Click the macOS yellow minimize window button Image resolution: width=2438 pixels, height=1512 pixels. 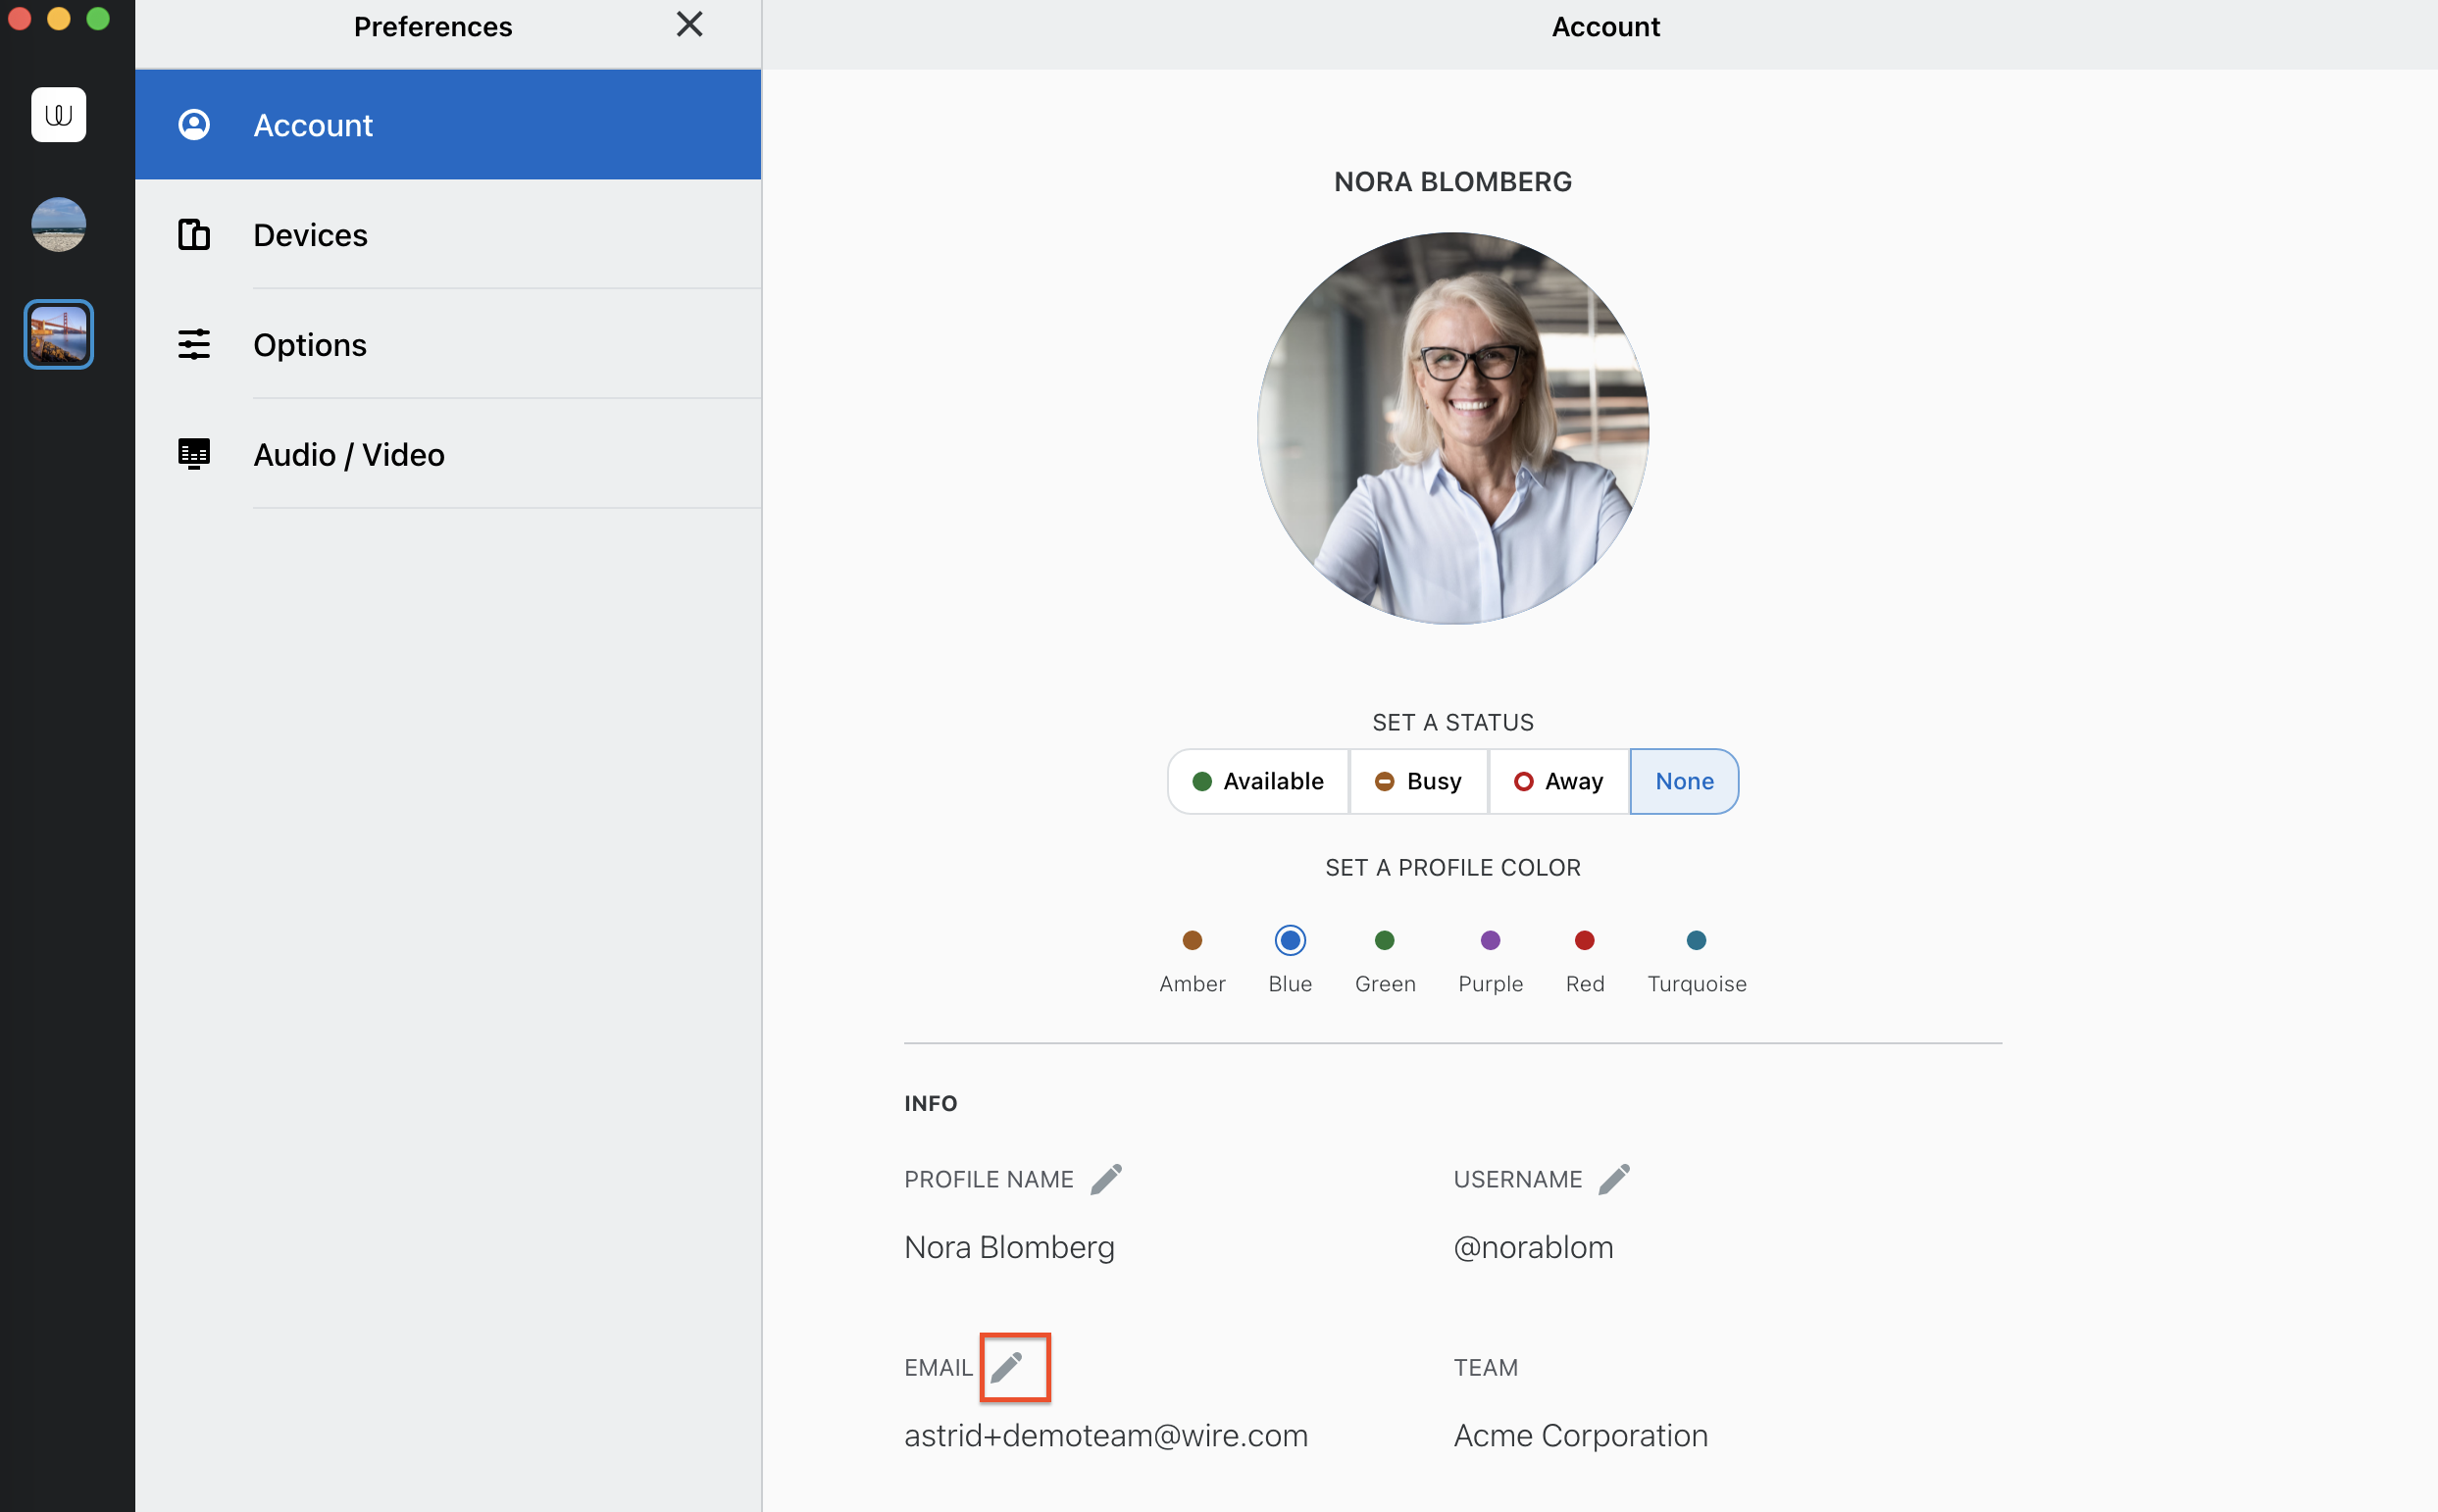(x=59, y=19)
